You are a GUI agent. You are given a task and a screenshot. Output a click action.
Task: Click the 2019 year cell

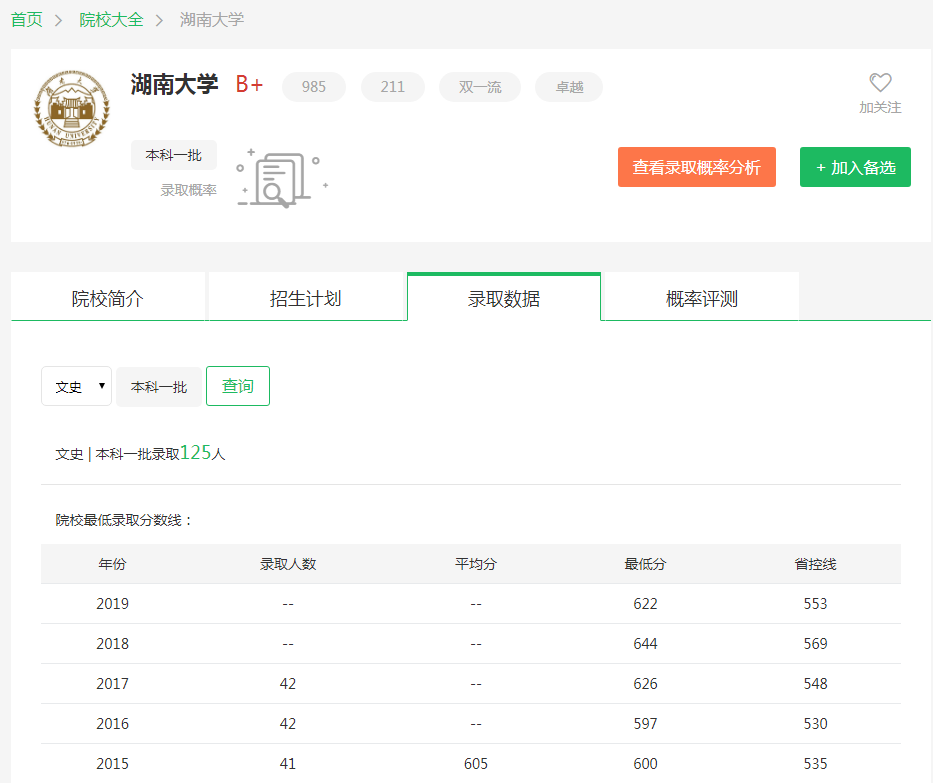[x=112, y=603]
